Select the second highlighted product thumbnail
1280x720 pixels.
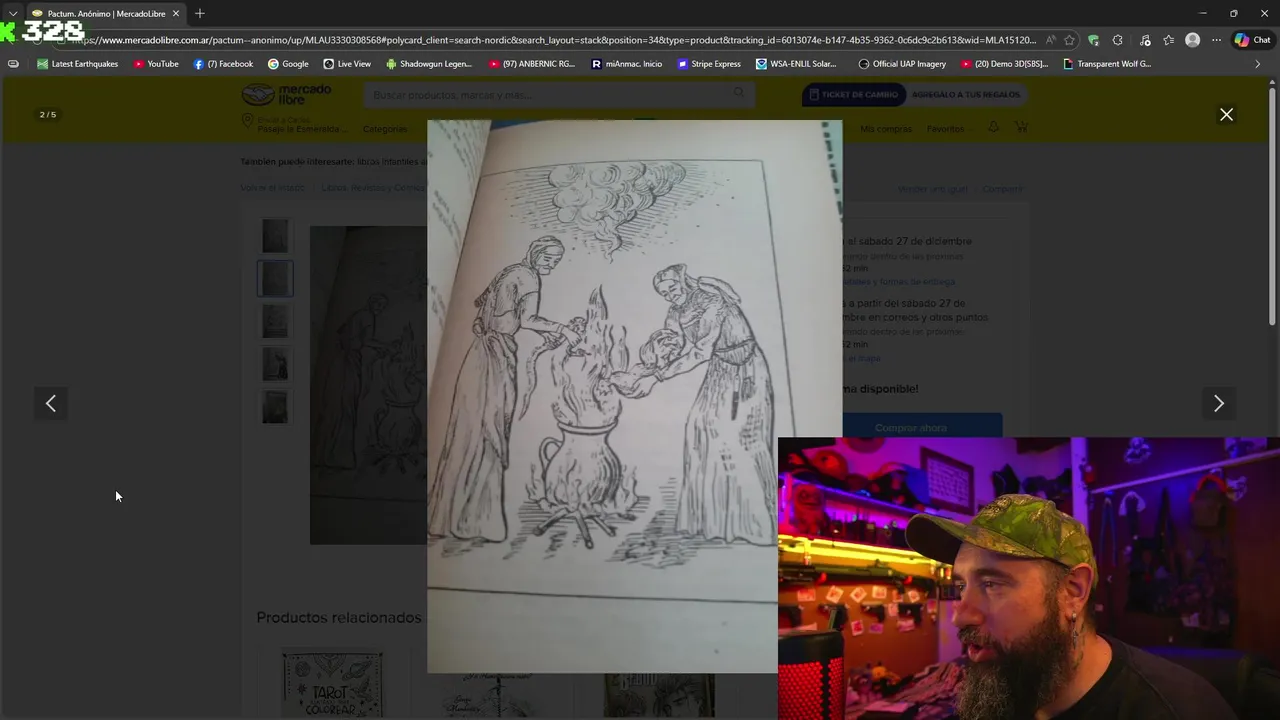(275, 279)
